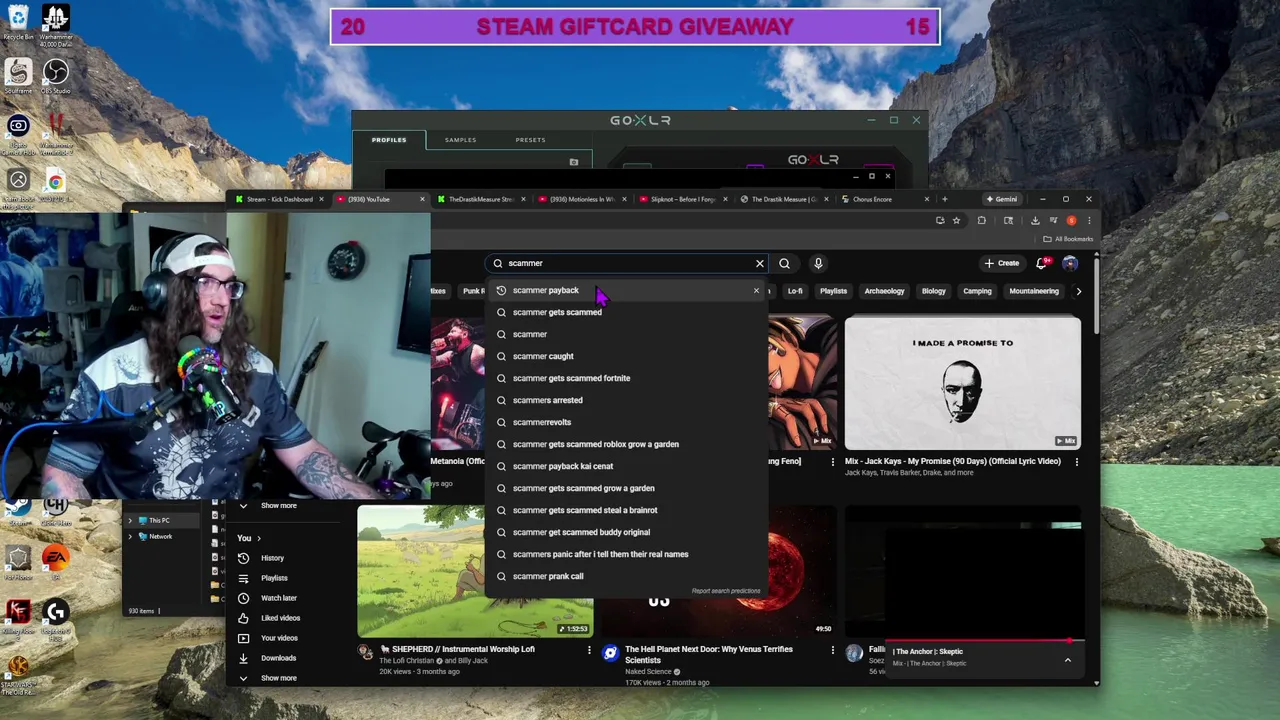
Task: Open Chrome three-dot menu
Action: click(x=1089, y=221)
